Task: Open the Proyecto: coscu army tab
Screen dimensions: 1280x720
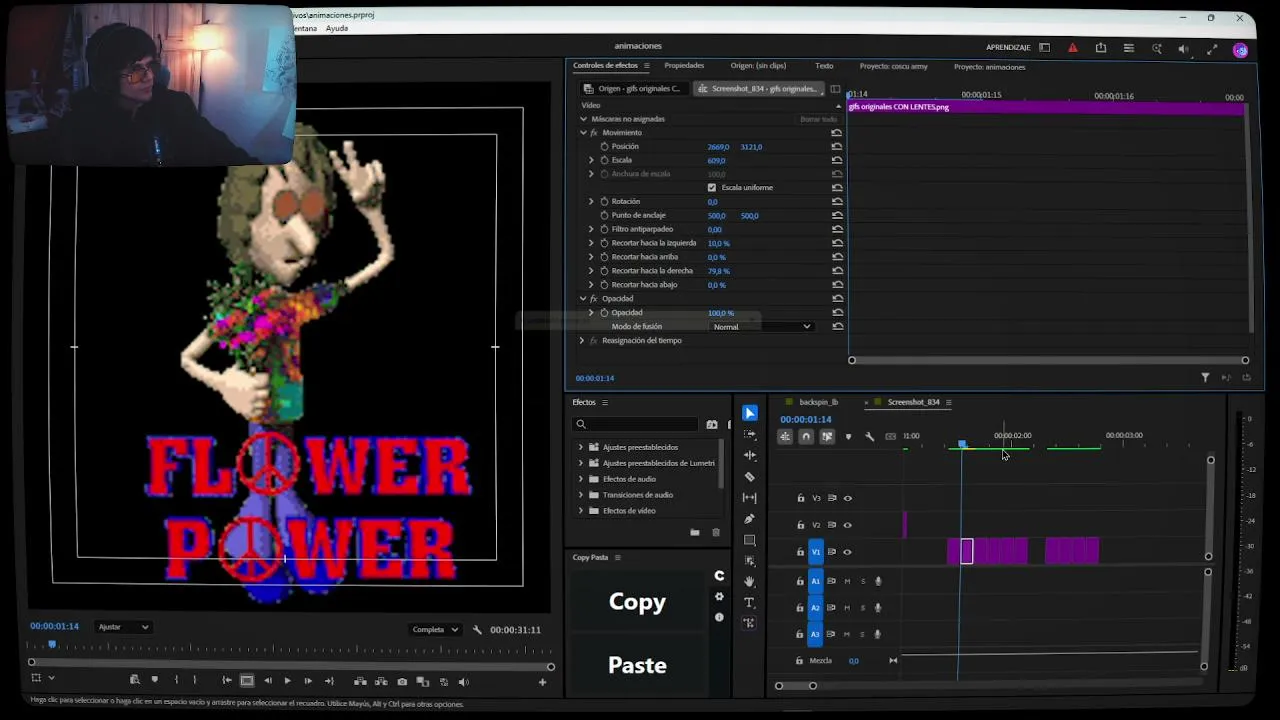Action: click(893, 67)
